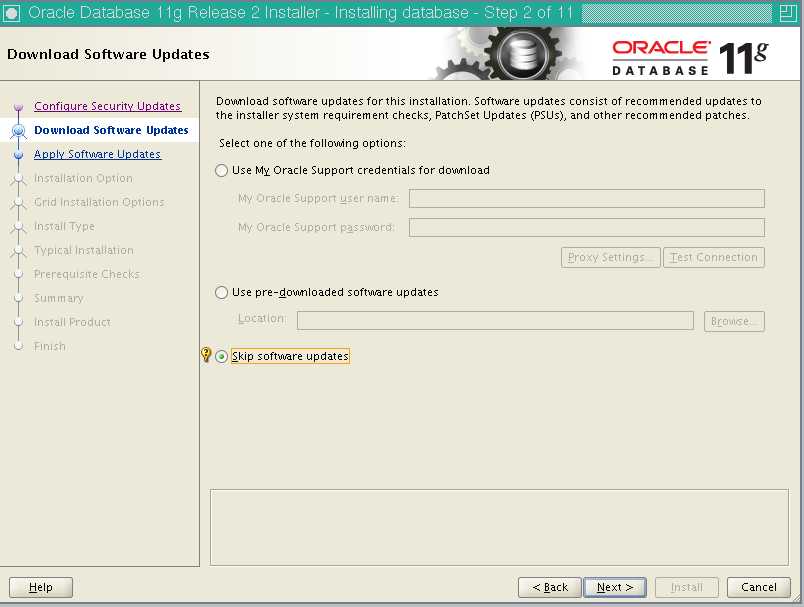Go to Apply Software Updates step link
The width and height of the screenshot is (804, 607).
pyautogui.click(x=97, y=154)
